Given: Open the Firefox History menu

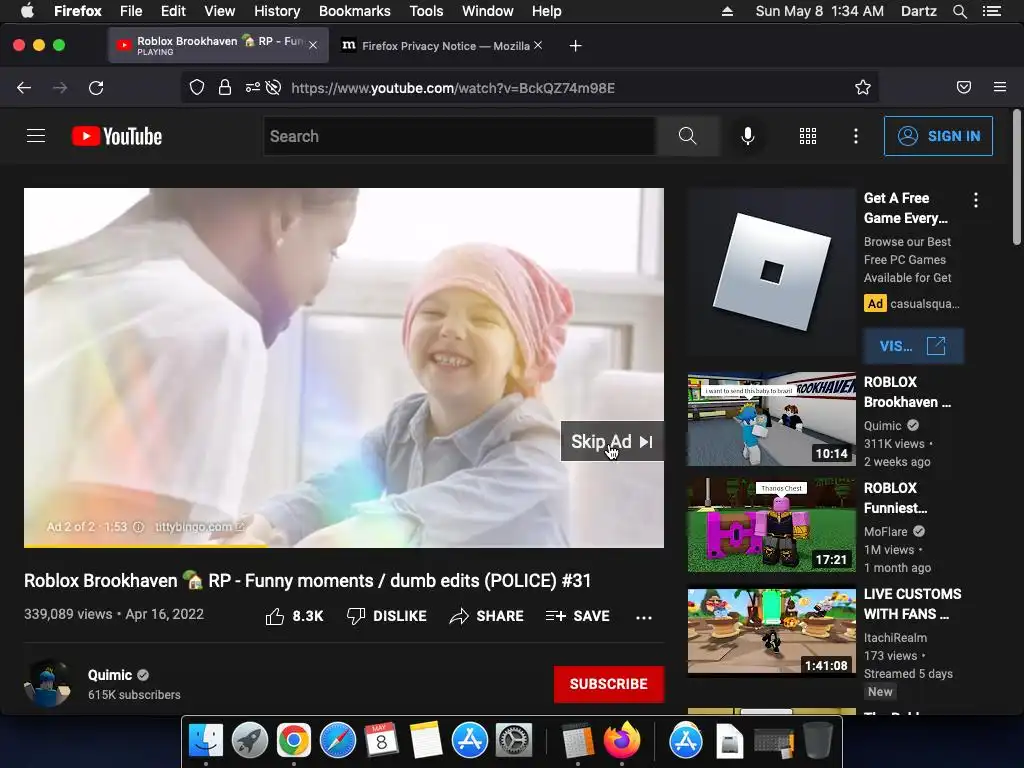Looking at the screenshot, I should 277,11.
